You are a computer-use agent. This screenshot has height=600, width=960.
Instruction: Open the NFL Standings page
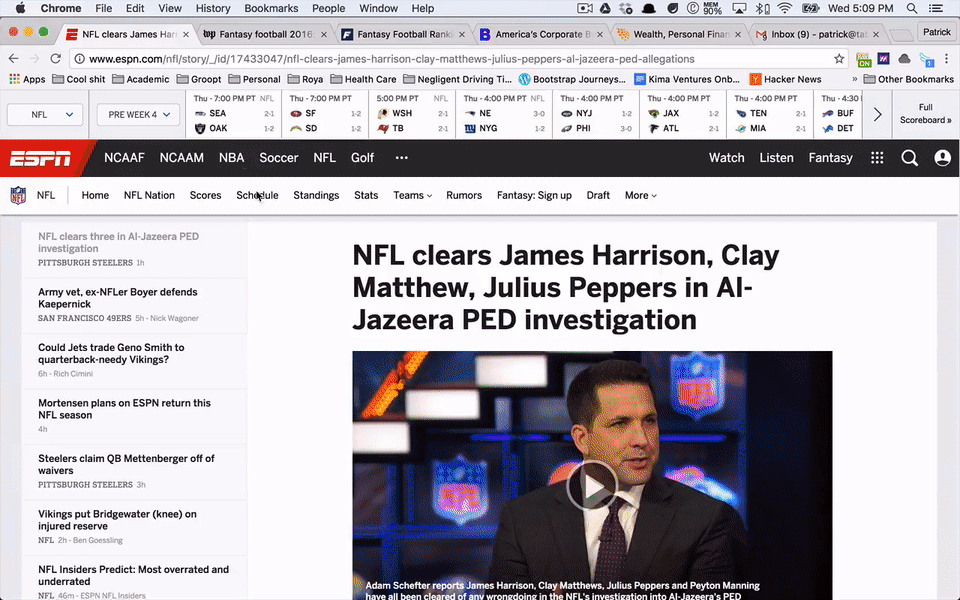pos(316,195)
